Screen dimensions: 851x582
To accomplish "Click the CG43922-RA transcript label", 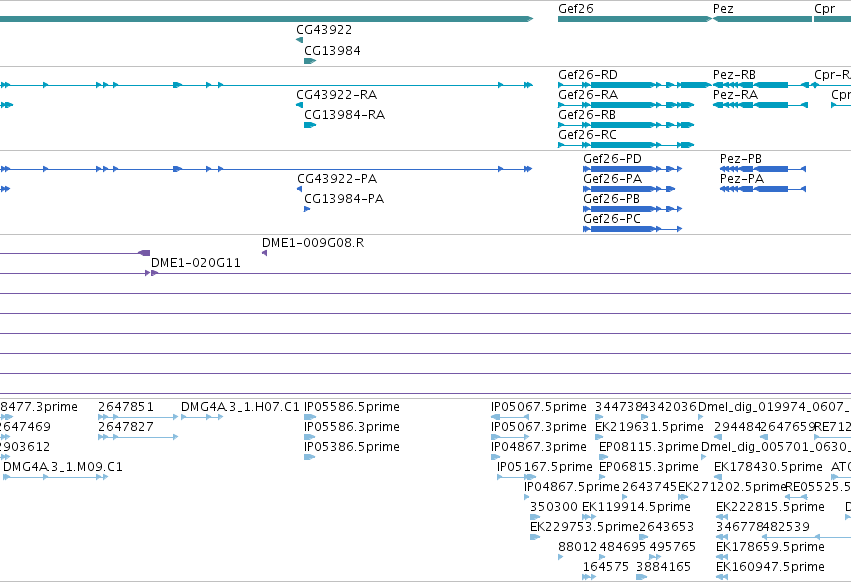I will (336, 94).
